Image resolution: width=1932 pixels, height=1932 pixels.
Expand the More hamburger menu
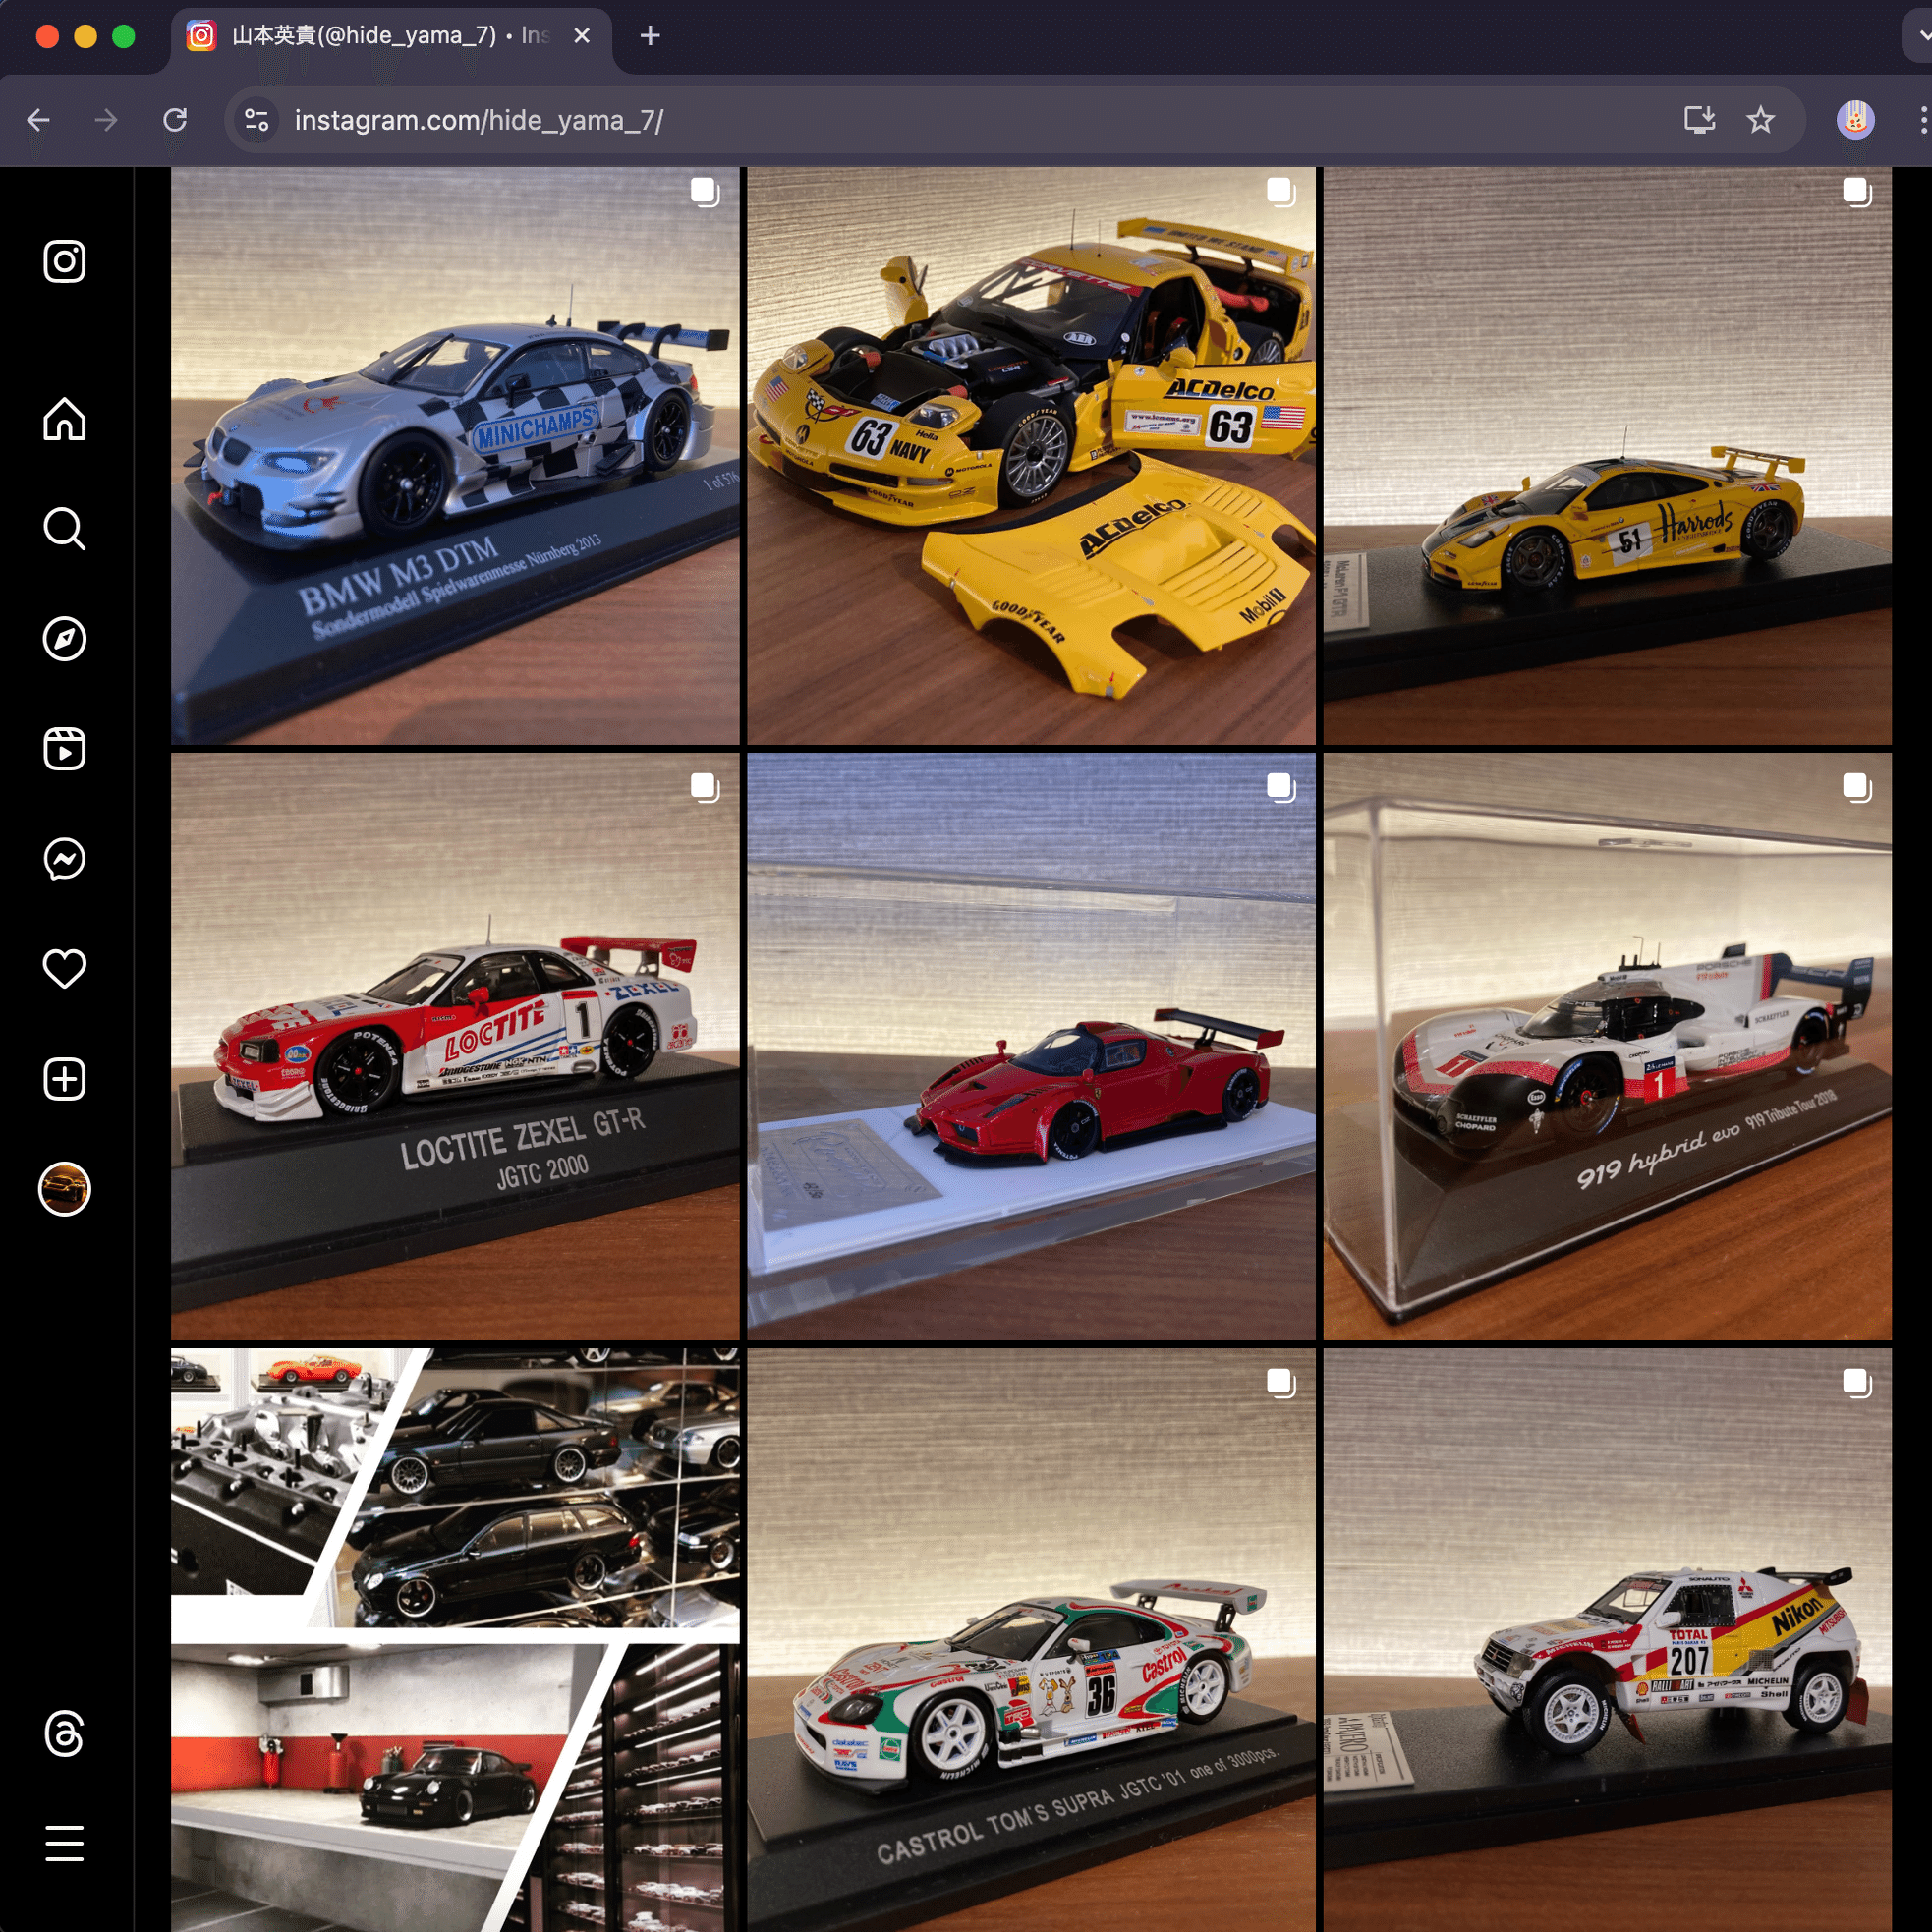click(x=64, y=1843)
